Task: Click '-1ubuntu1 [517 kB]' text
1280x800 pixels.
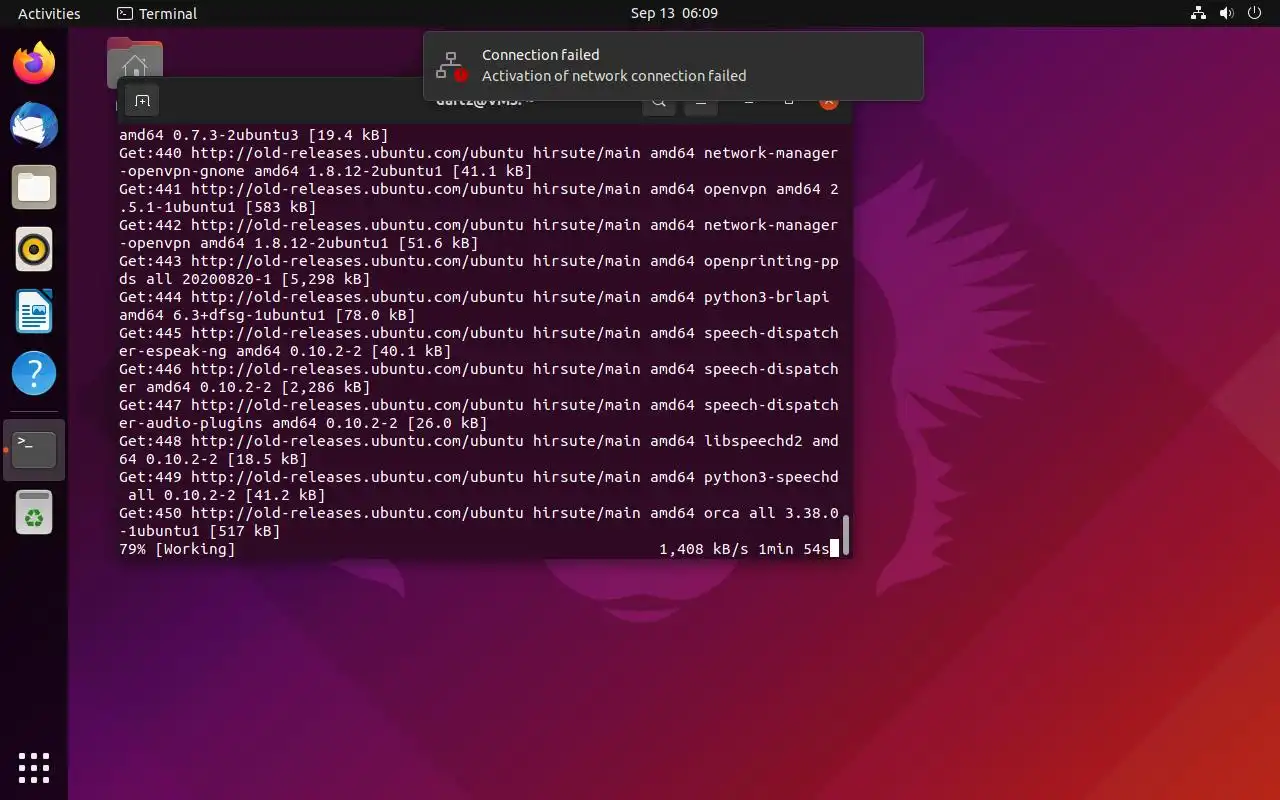Action: (200, 531)
